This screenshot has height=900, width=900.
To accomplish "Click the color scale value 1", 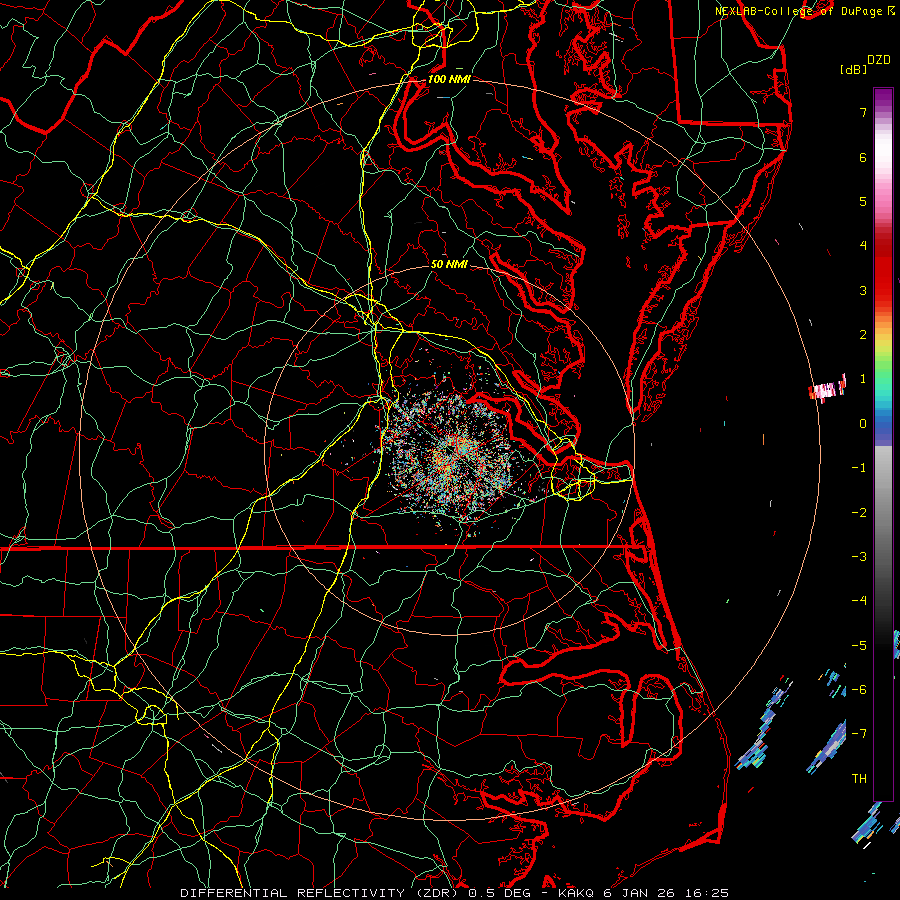I will 863,379.
